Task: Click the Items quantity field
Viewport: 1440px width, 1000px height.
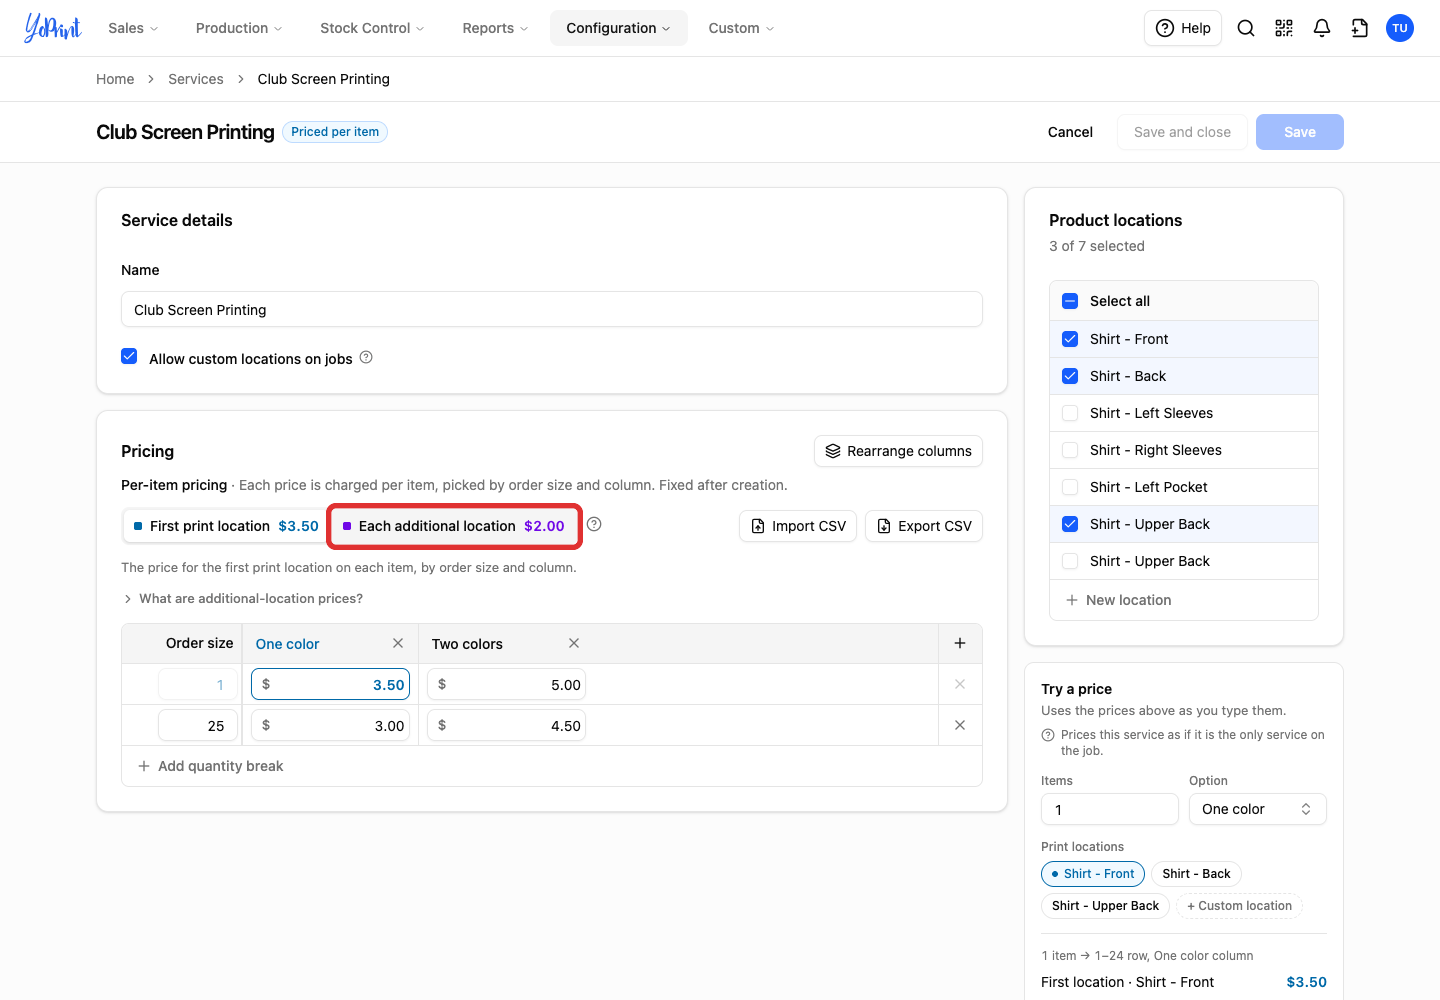Action: tap(1110, 809)
